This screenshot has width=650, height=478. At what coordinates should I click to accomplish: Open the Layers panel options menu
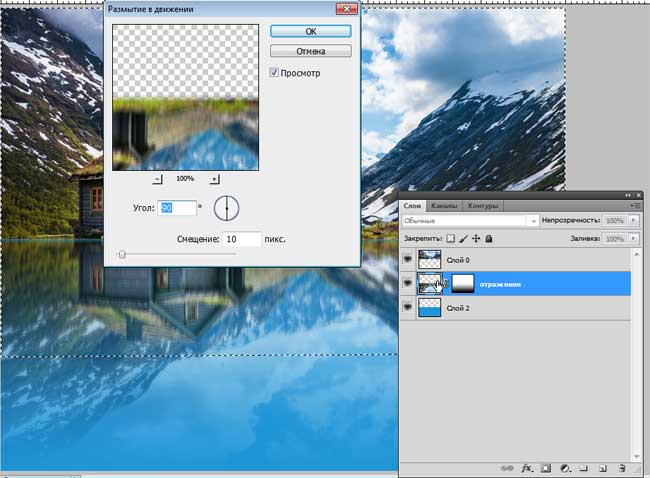pos(636,206)
